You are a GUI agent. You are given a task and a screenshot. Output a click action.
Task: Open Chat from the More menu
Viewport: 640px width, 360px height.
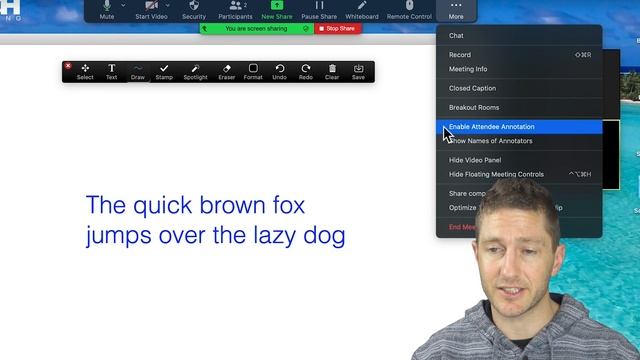519,36
